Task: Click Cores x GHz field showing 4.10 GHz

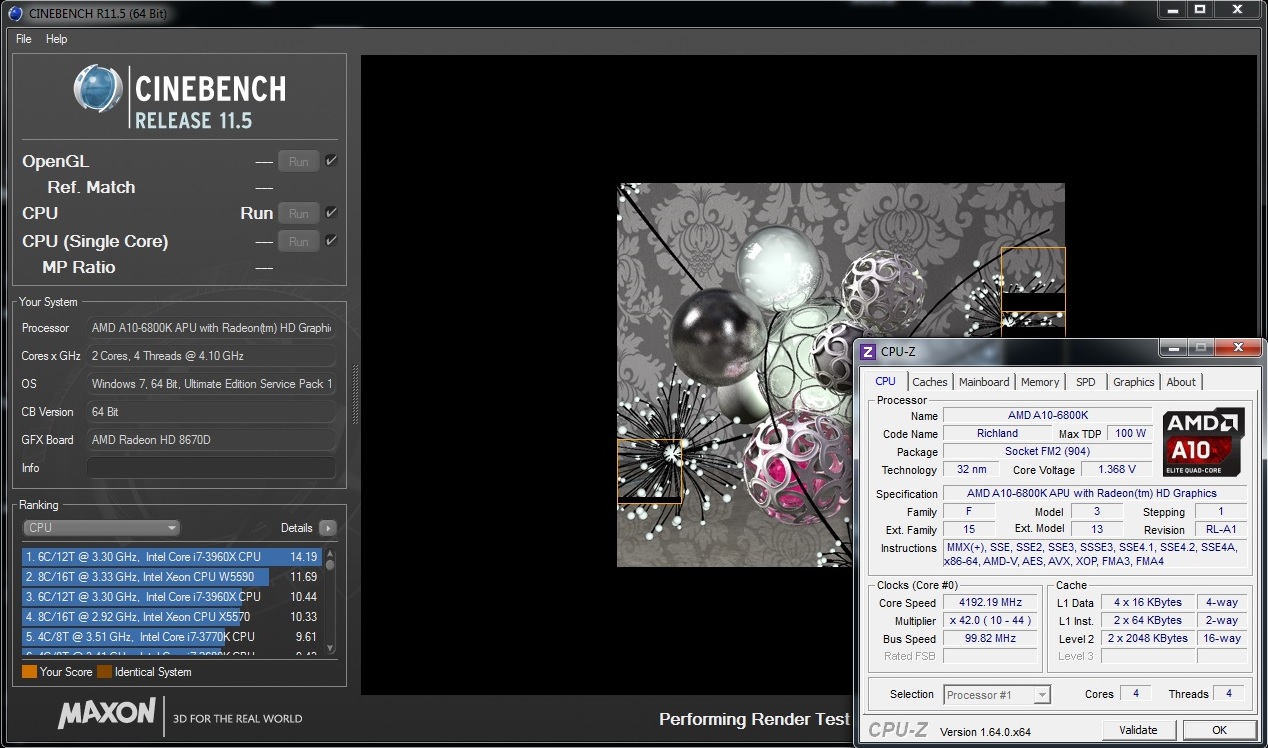Action: click(x=211, y=356)
